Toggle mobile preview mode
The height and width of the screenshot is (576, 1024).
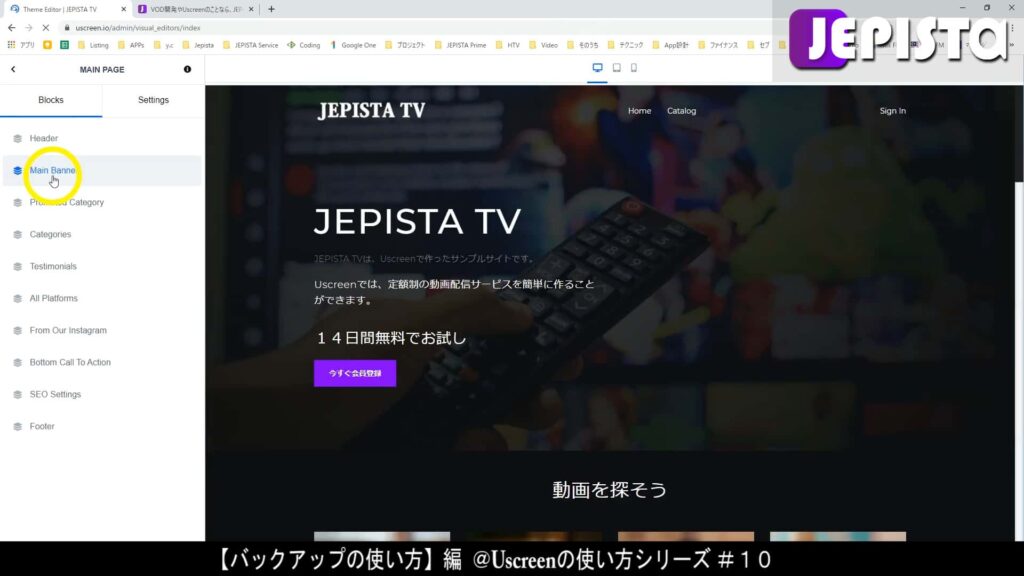click(x=634, y=67)
